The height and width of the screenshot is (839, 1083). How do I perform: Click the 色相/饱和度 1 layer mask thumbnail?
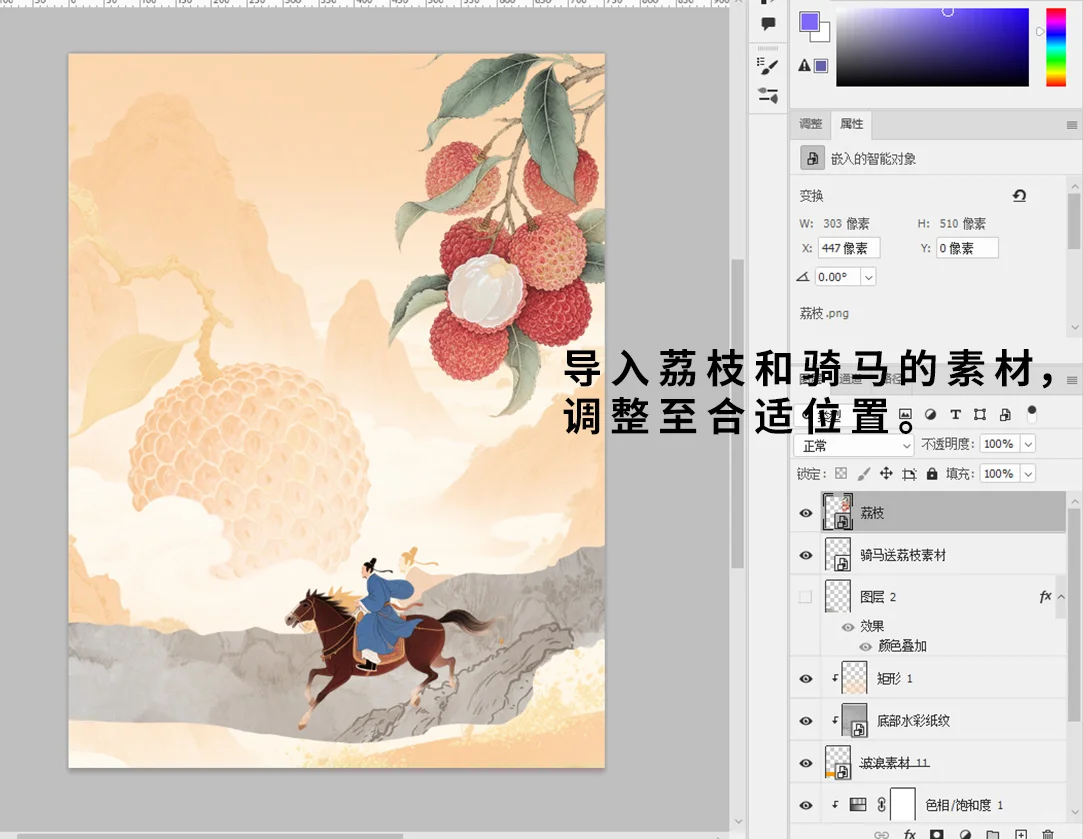(903, 804)
